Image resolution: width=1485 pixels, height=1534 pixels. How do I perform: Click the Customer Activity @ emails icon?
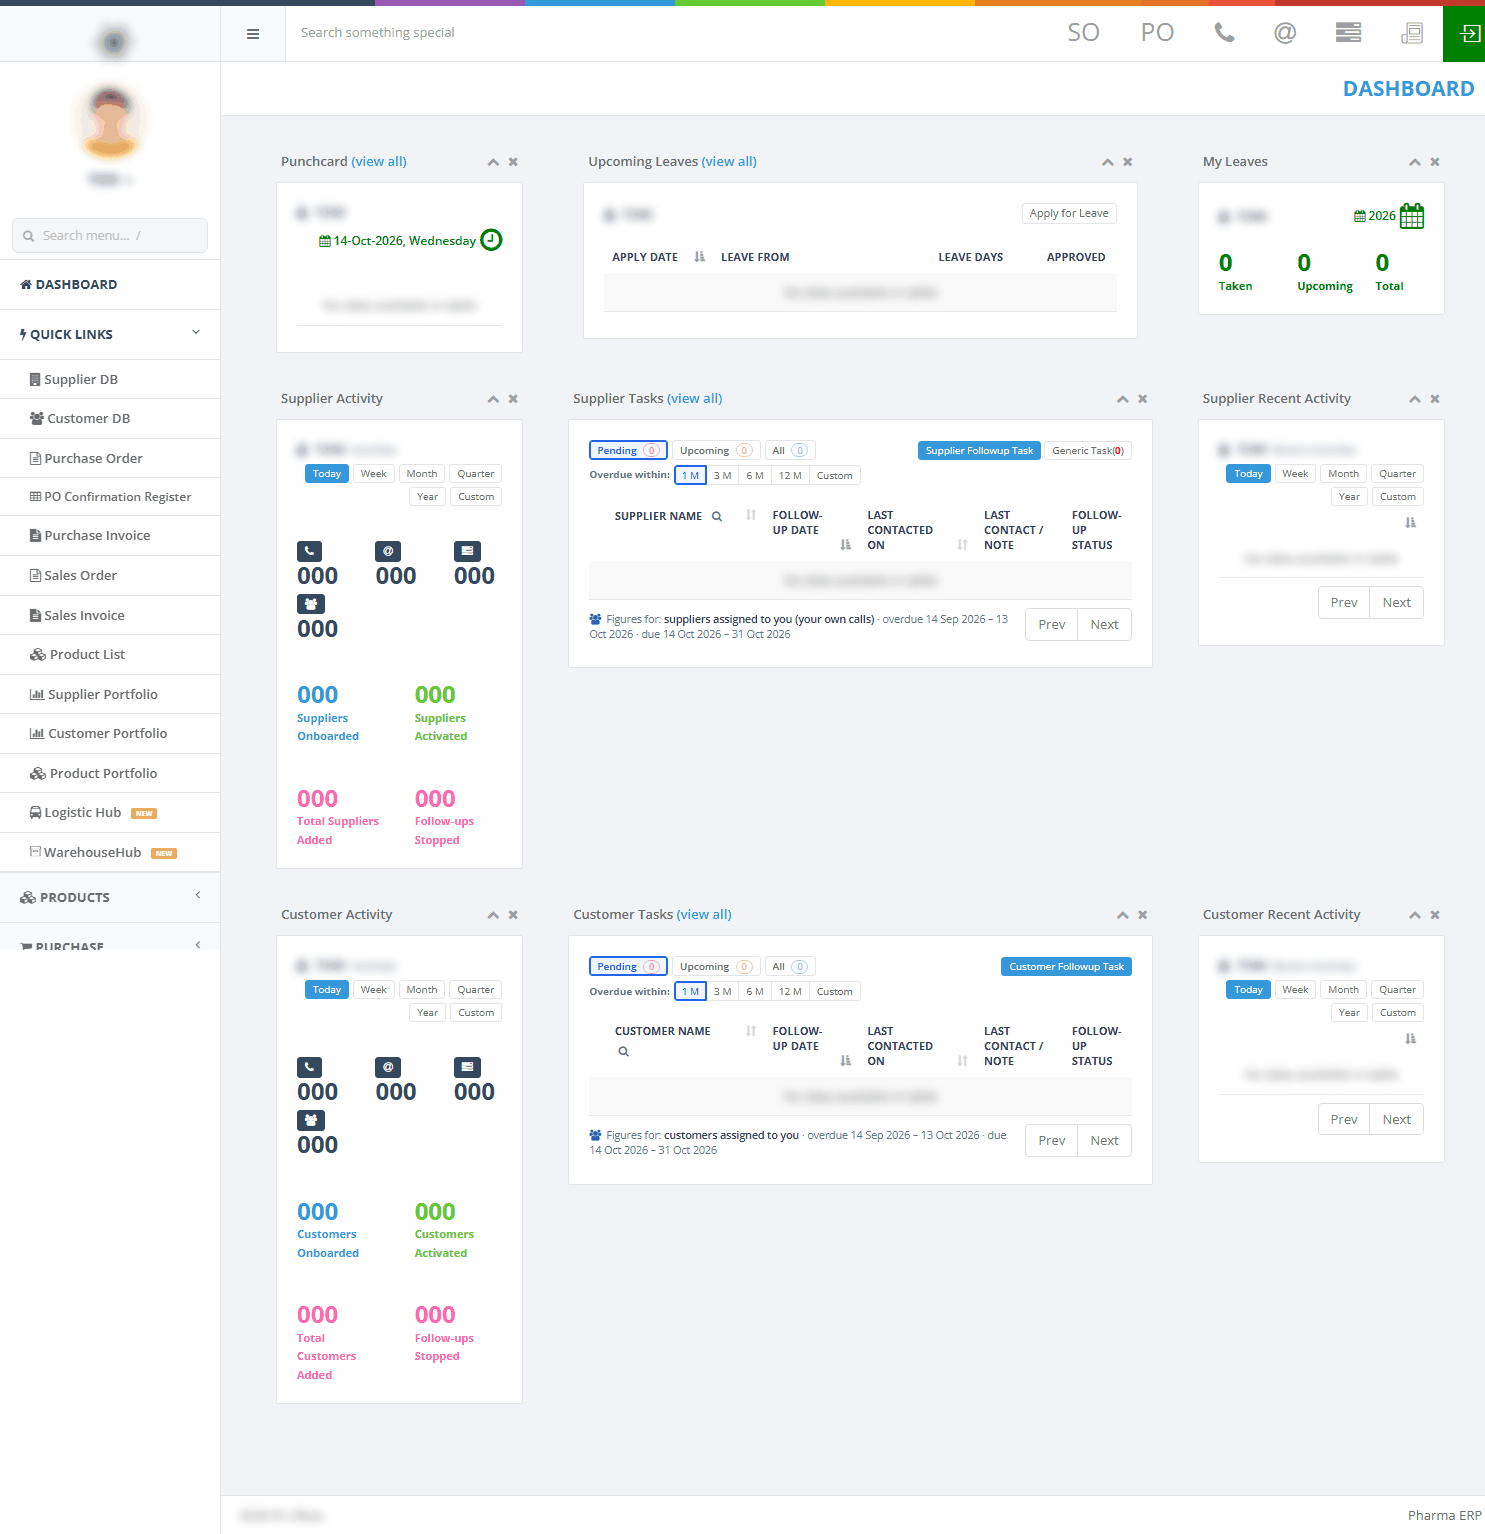click(x=388, y=1067)
